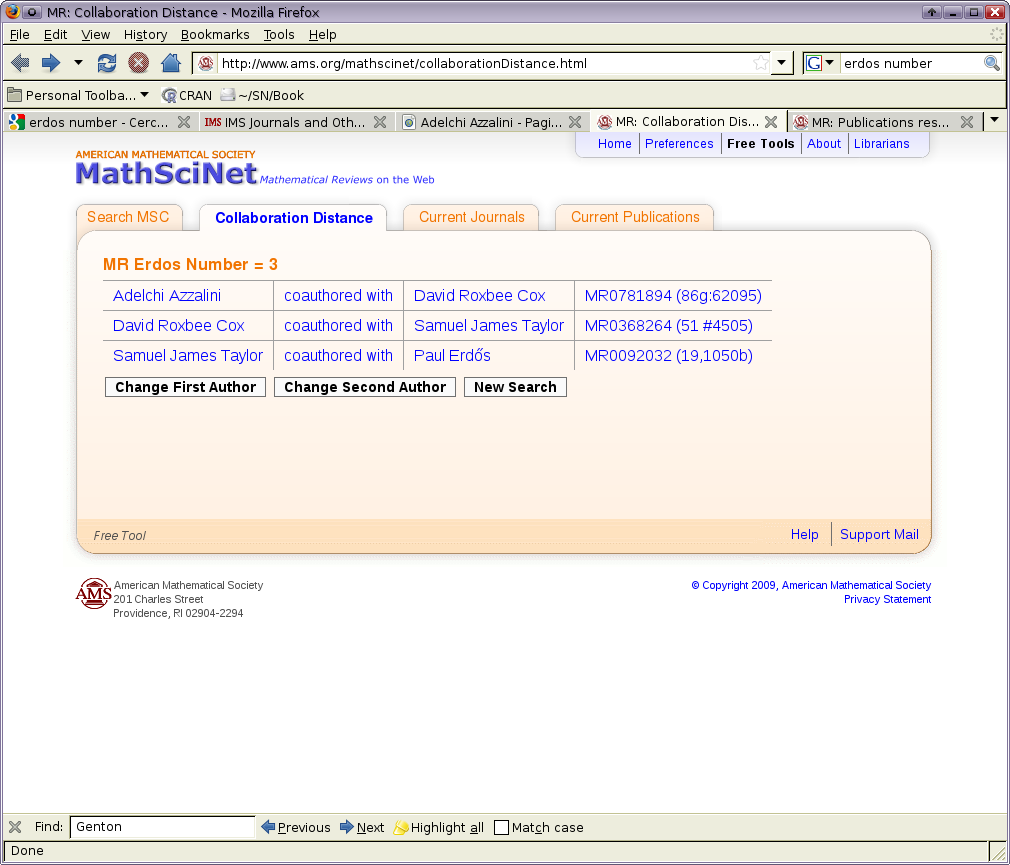Open paper MR0368264 (51 #4505)
Screen dimensions: 1010x865
pos(669,325)
